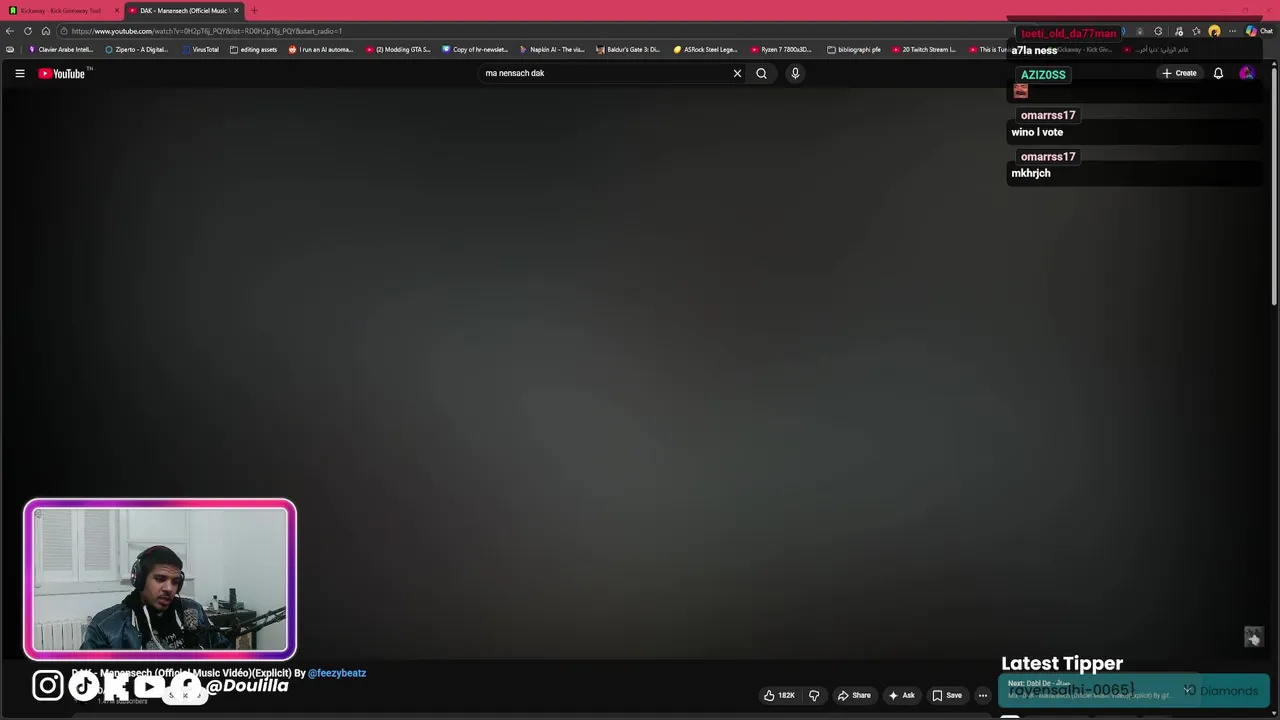Open '(2) Modding GTA S...' bookmark
The height and width of the screenshot is (720, 1280).
click(398, 49)
